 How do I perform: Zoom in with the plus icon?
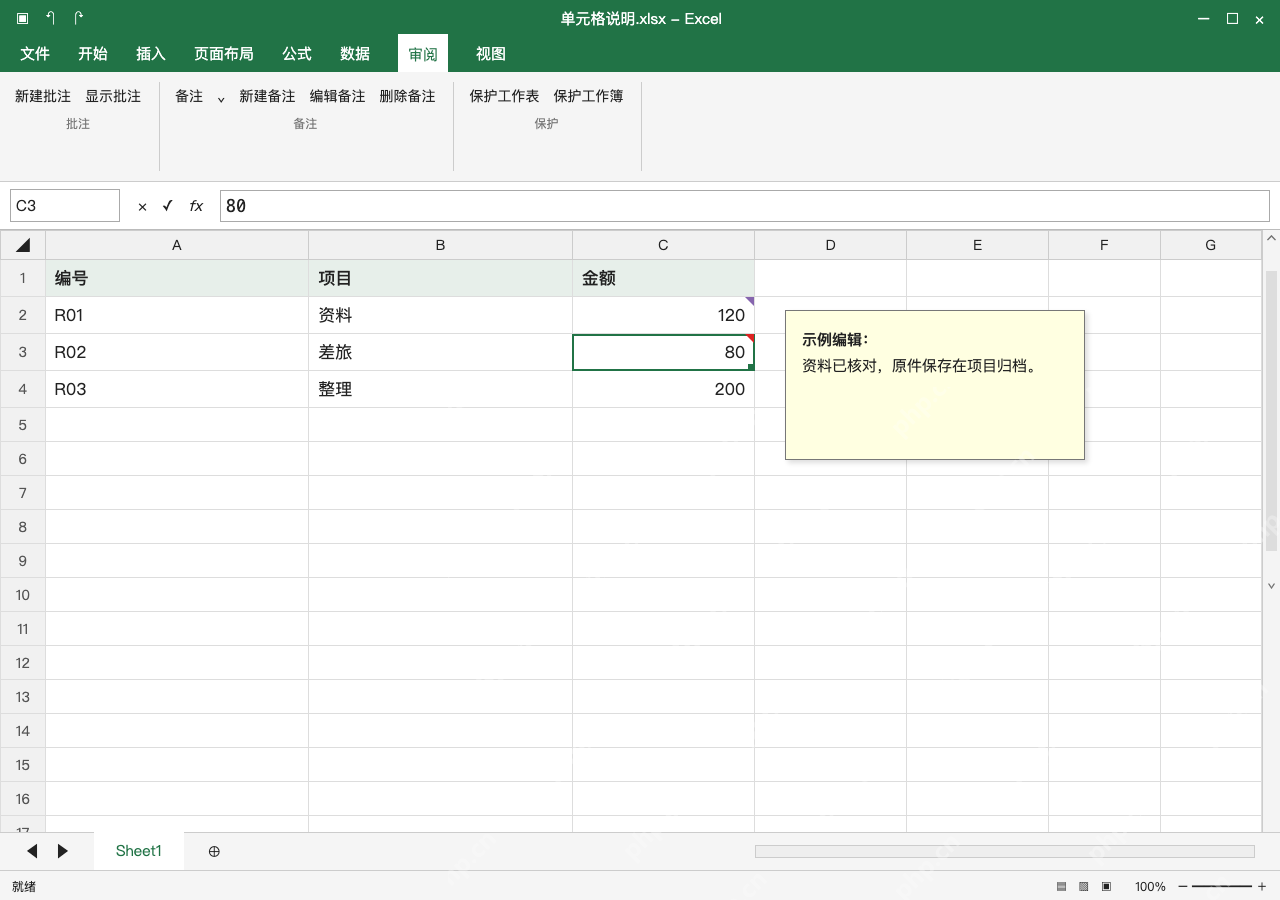point(1262,886)
